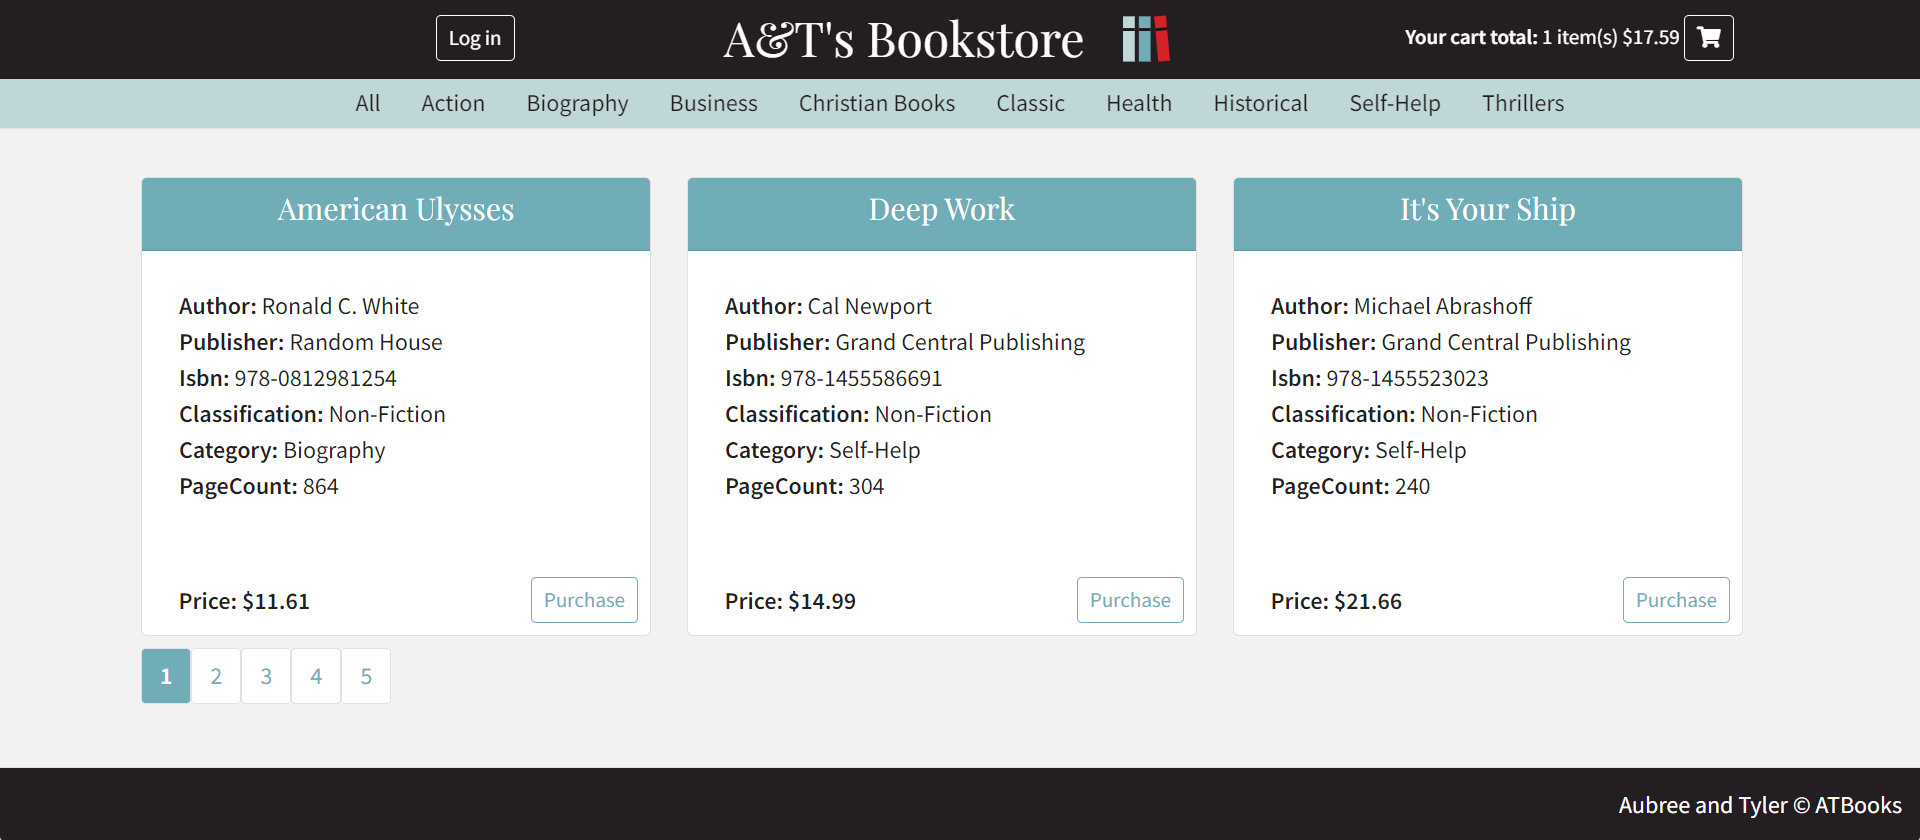The width and height of the screenshot is (1920, 840).
Task: Filter by the Business category
Action: [713, 103]
